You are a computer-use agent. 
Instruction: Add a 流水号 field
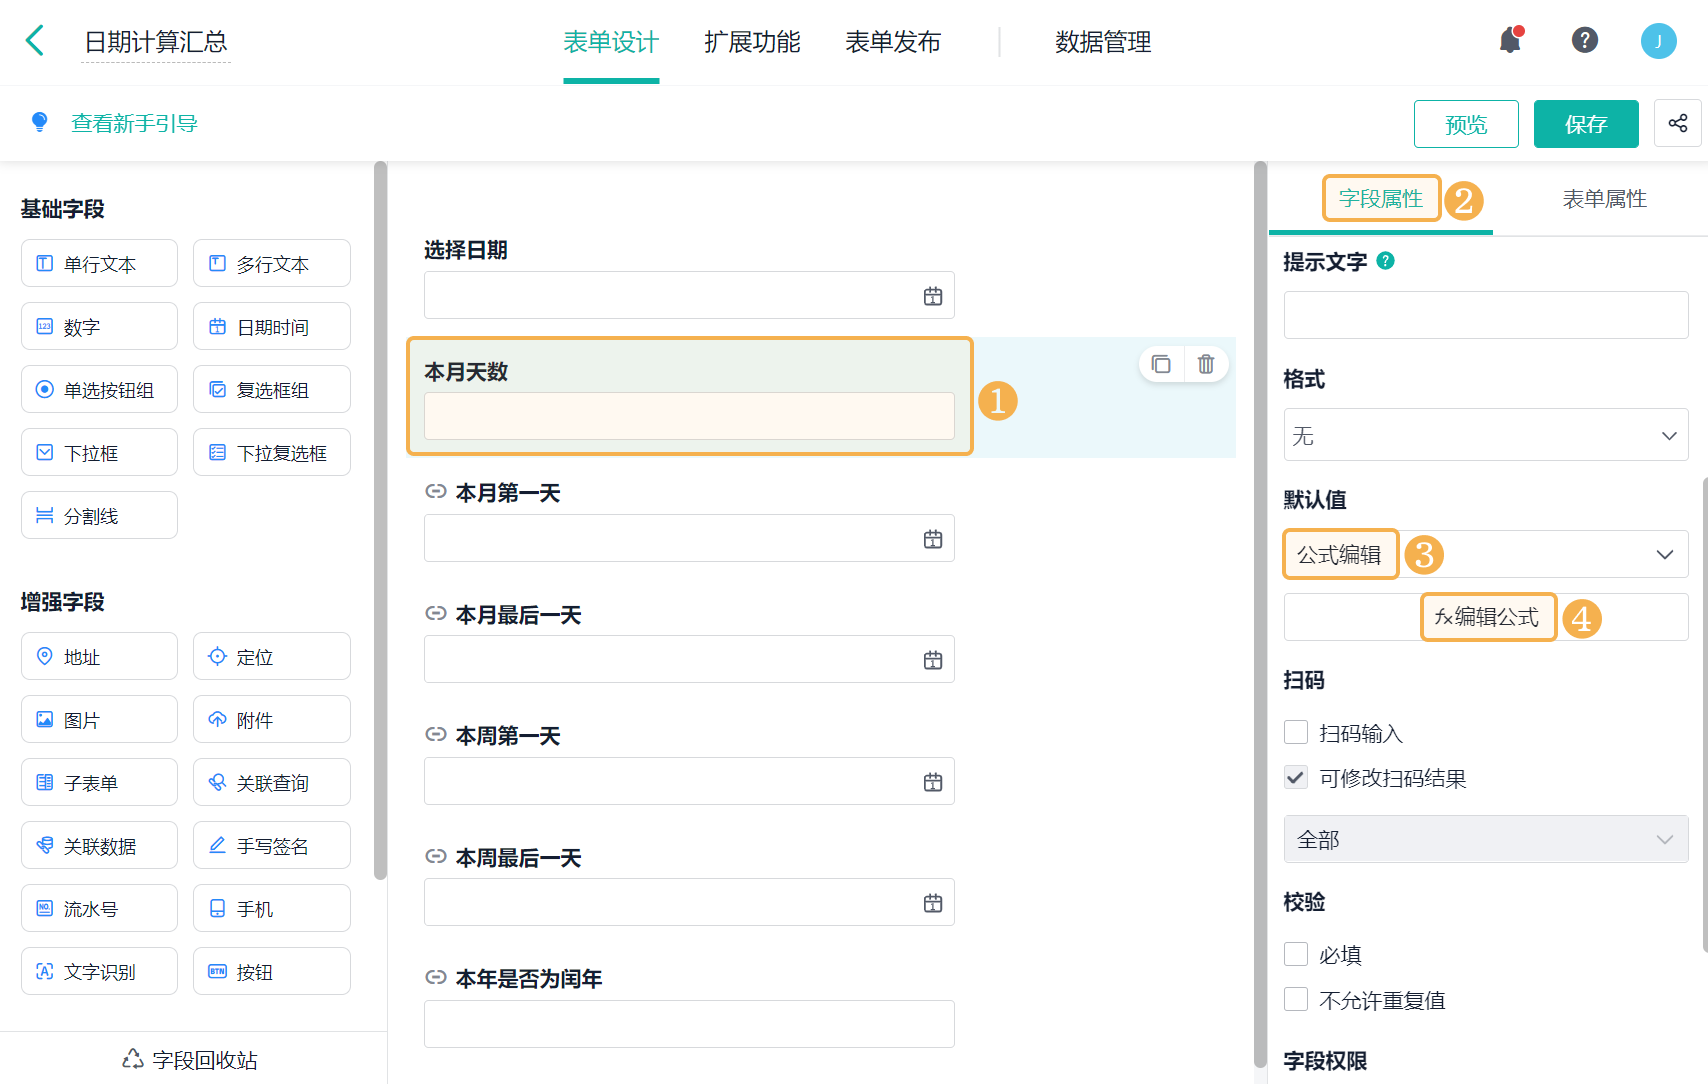(99, 908)
